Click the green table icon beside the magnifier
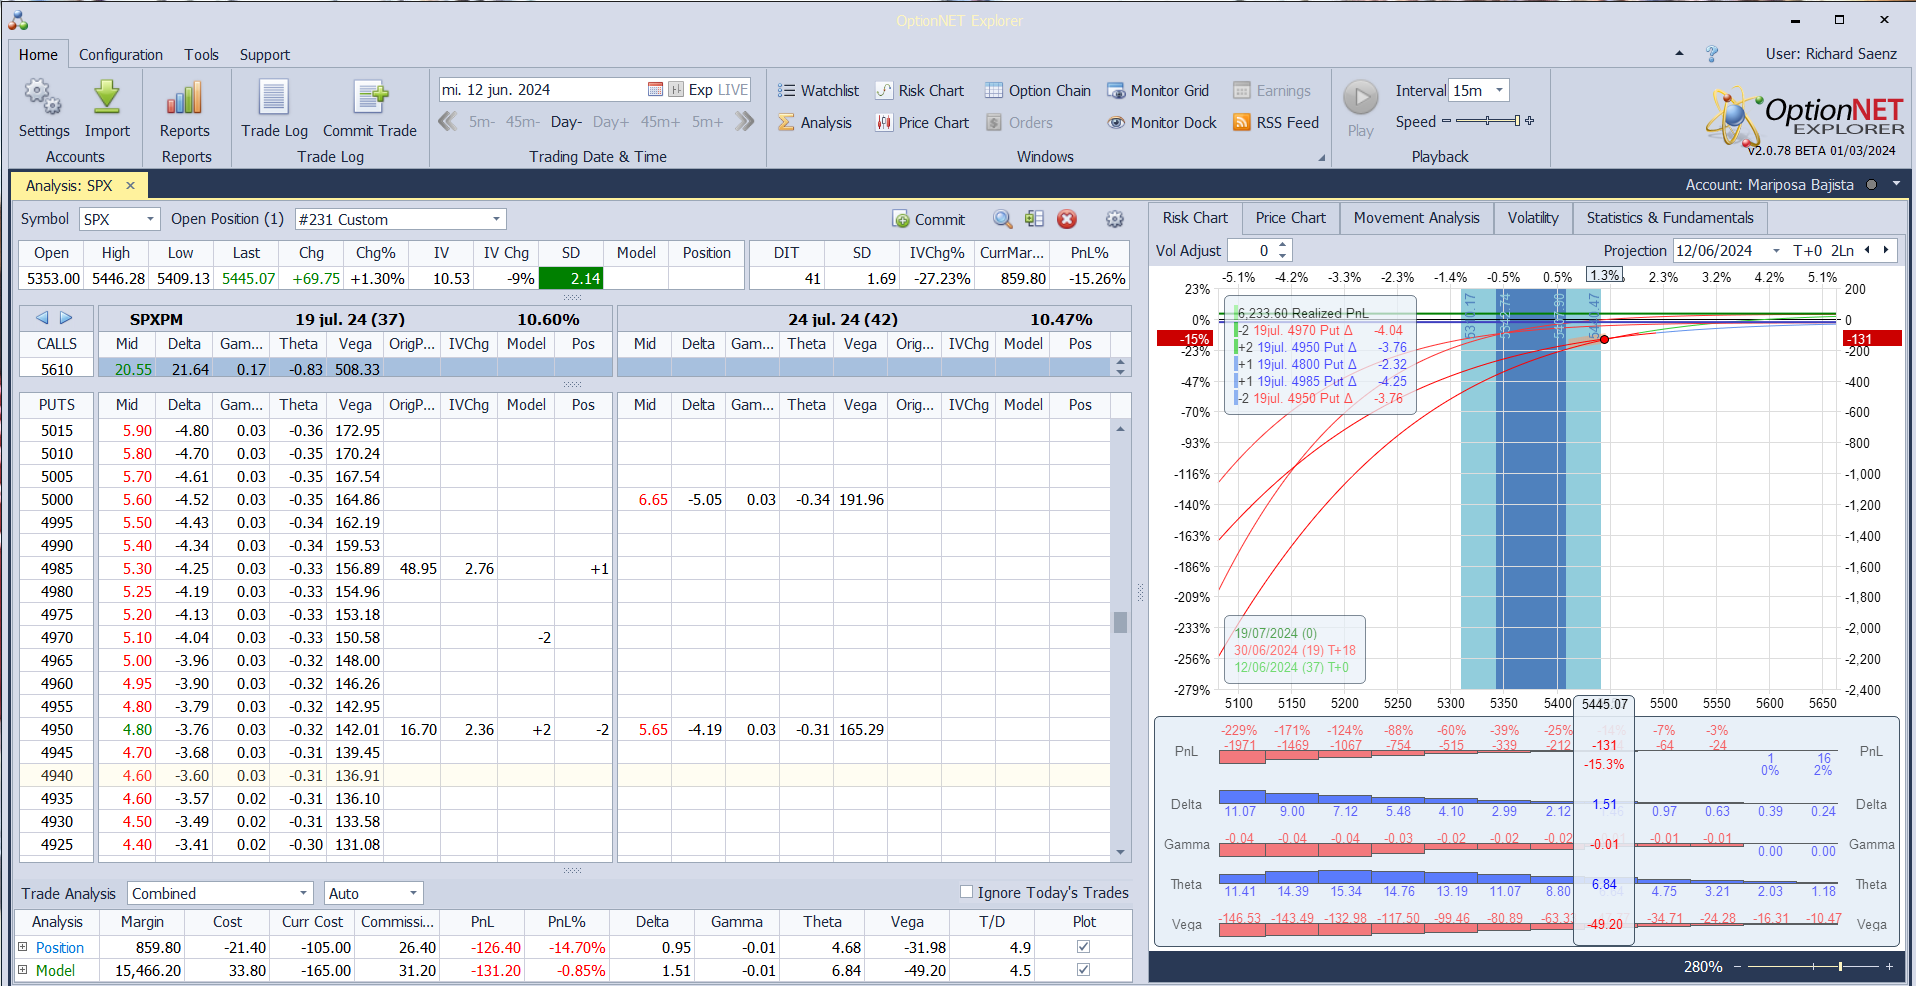1916x986 pixels. click(1034, 219)
